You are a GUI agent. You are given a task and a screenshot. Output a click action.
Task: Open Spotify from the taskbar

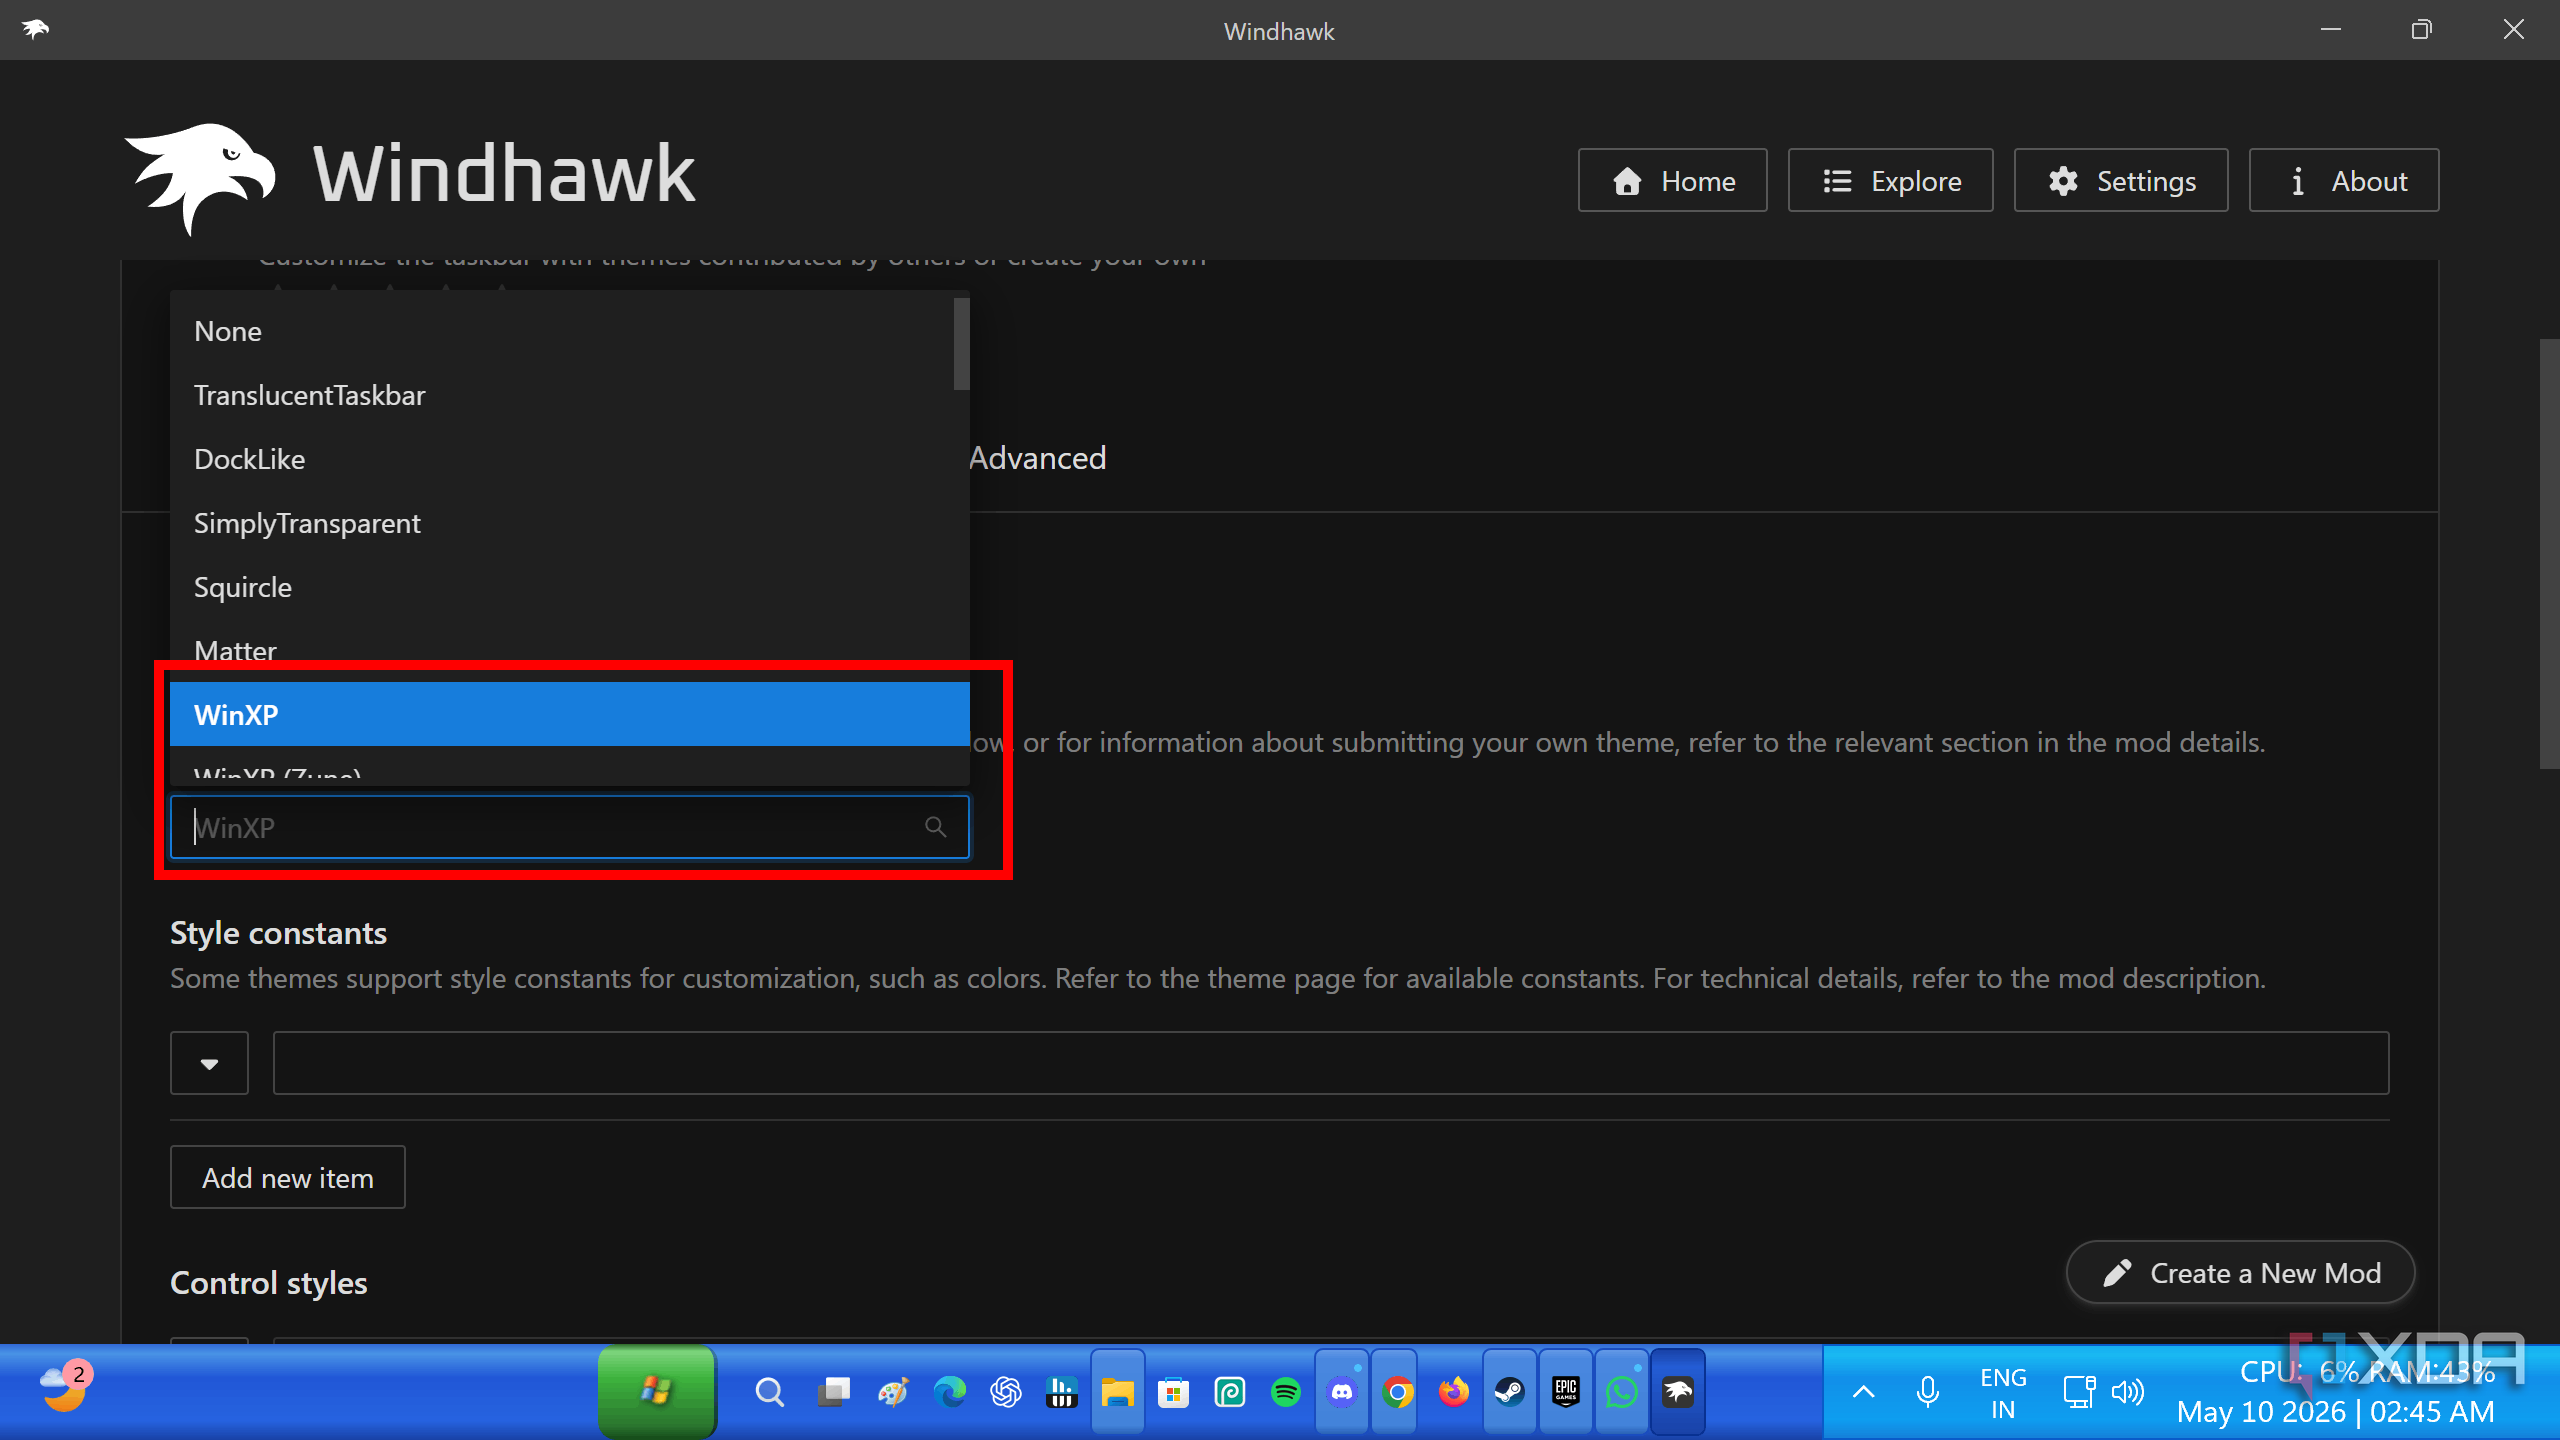(x=1285, y=1392)
